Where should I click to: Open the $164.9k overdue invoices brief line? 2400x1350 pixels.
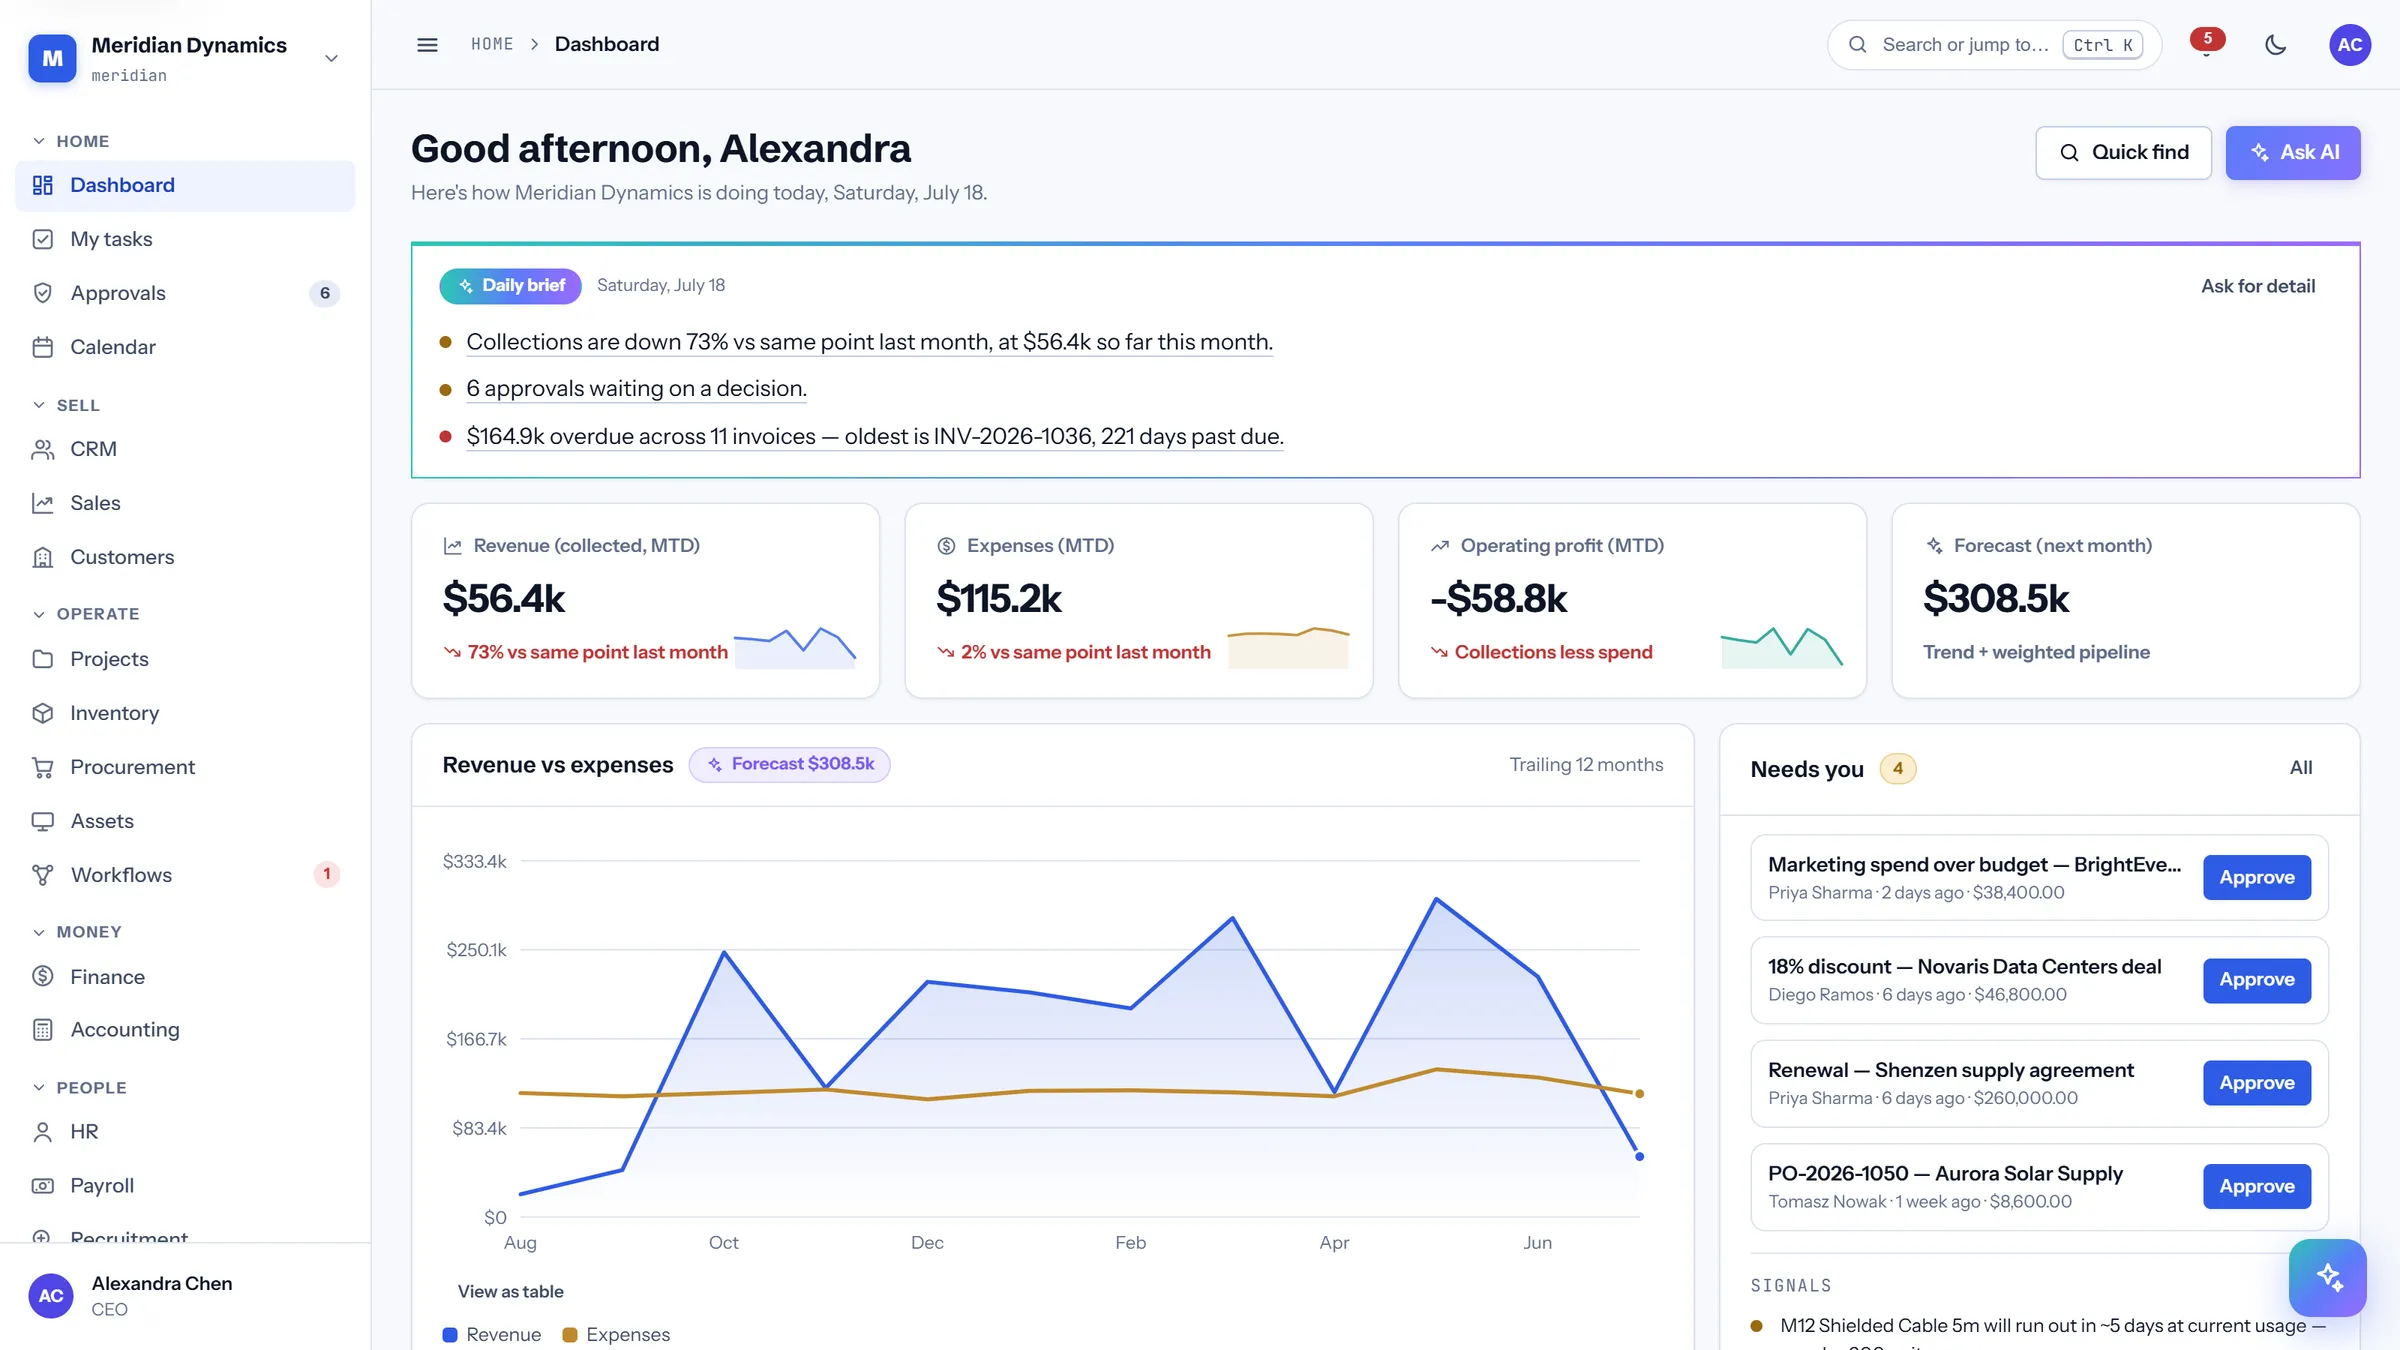tap(875, 437)
